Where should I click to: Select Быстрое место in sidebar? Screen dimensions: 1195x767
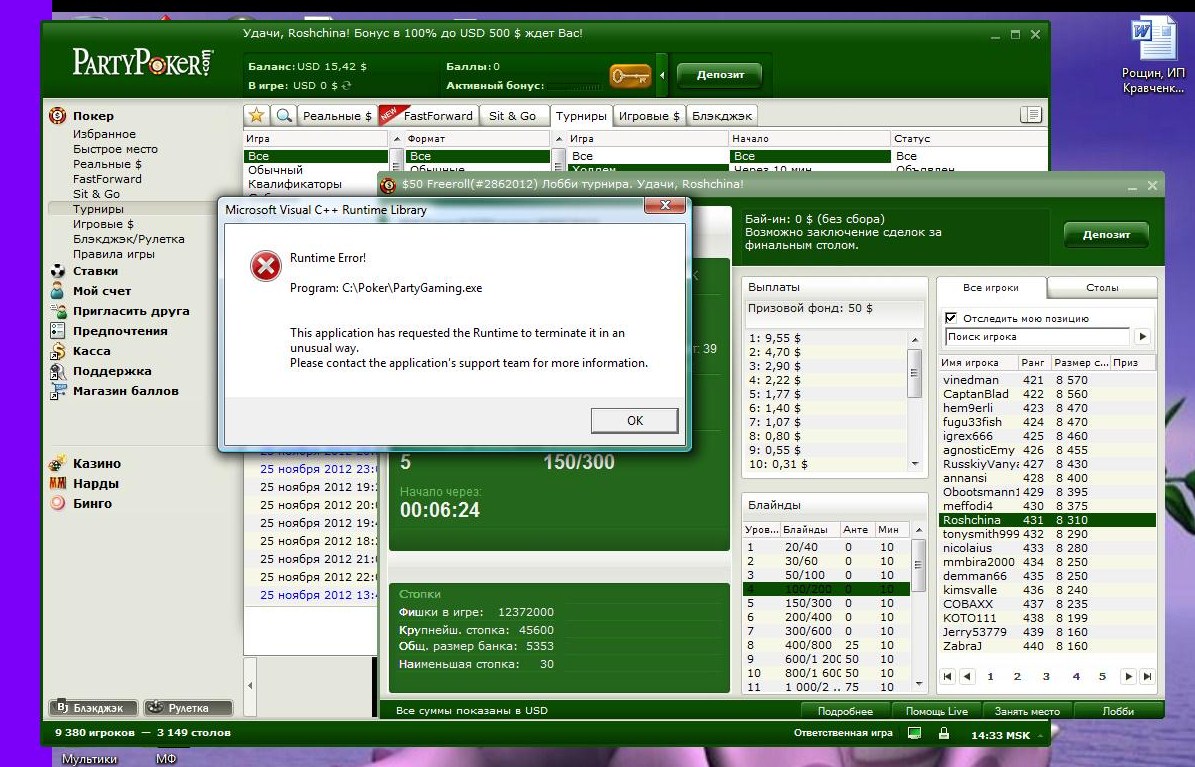[115, 149]
